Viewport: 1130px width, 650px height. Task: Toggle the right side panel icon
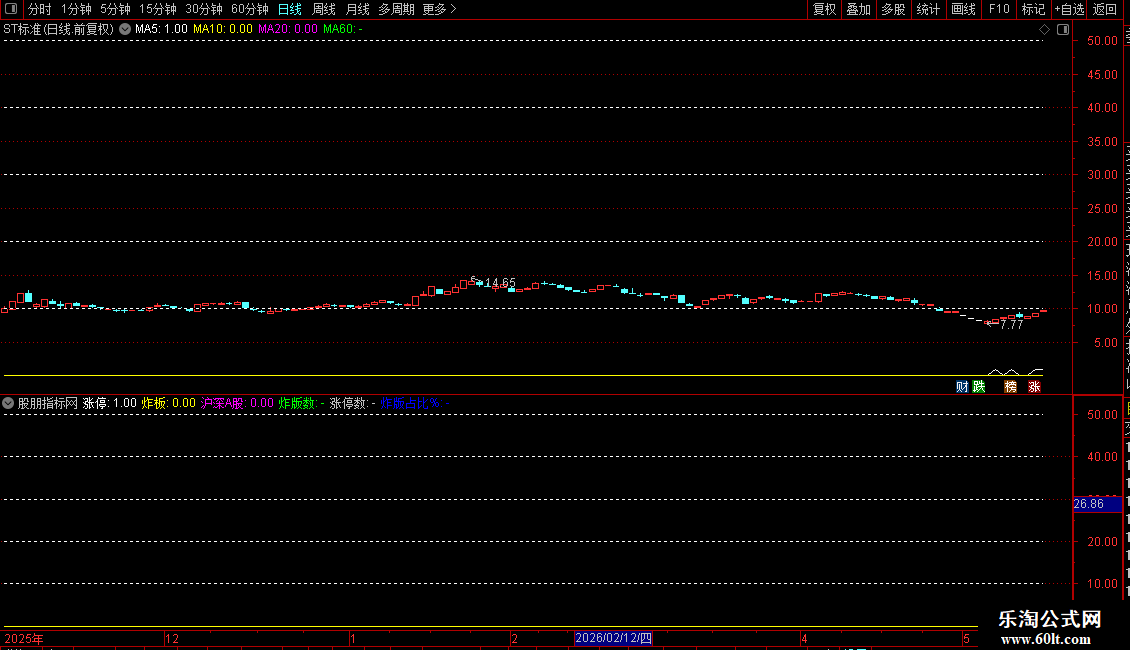[x=1063, y=30]
